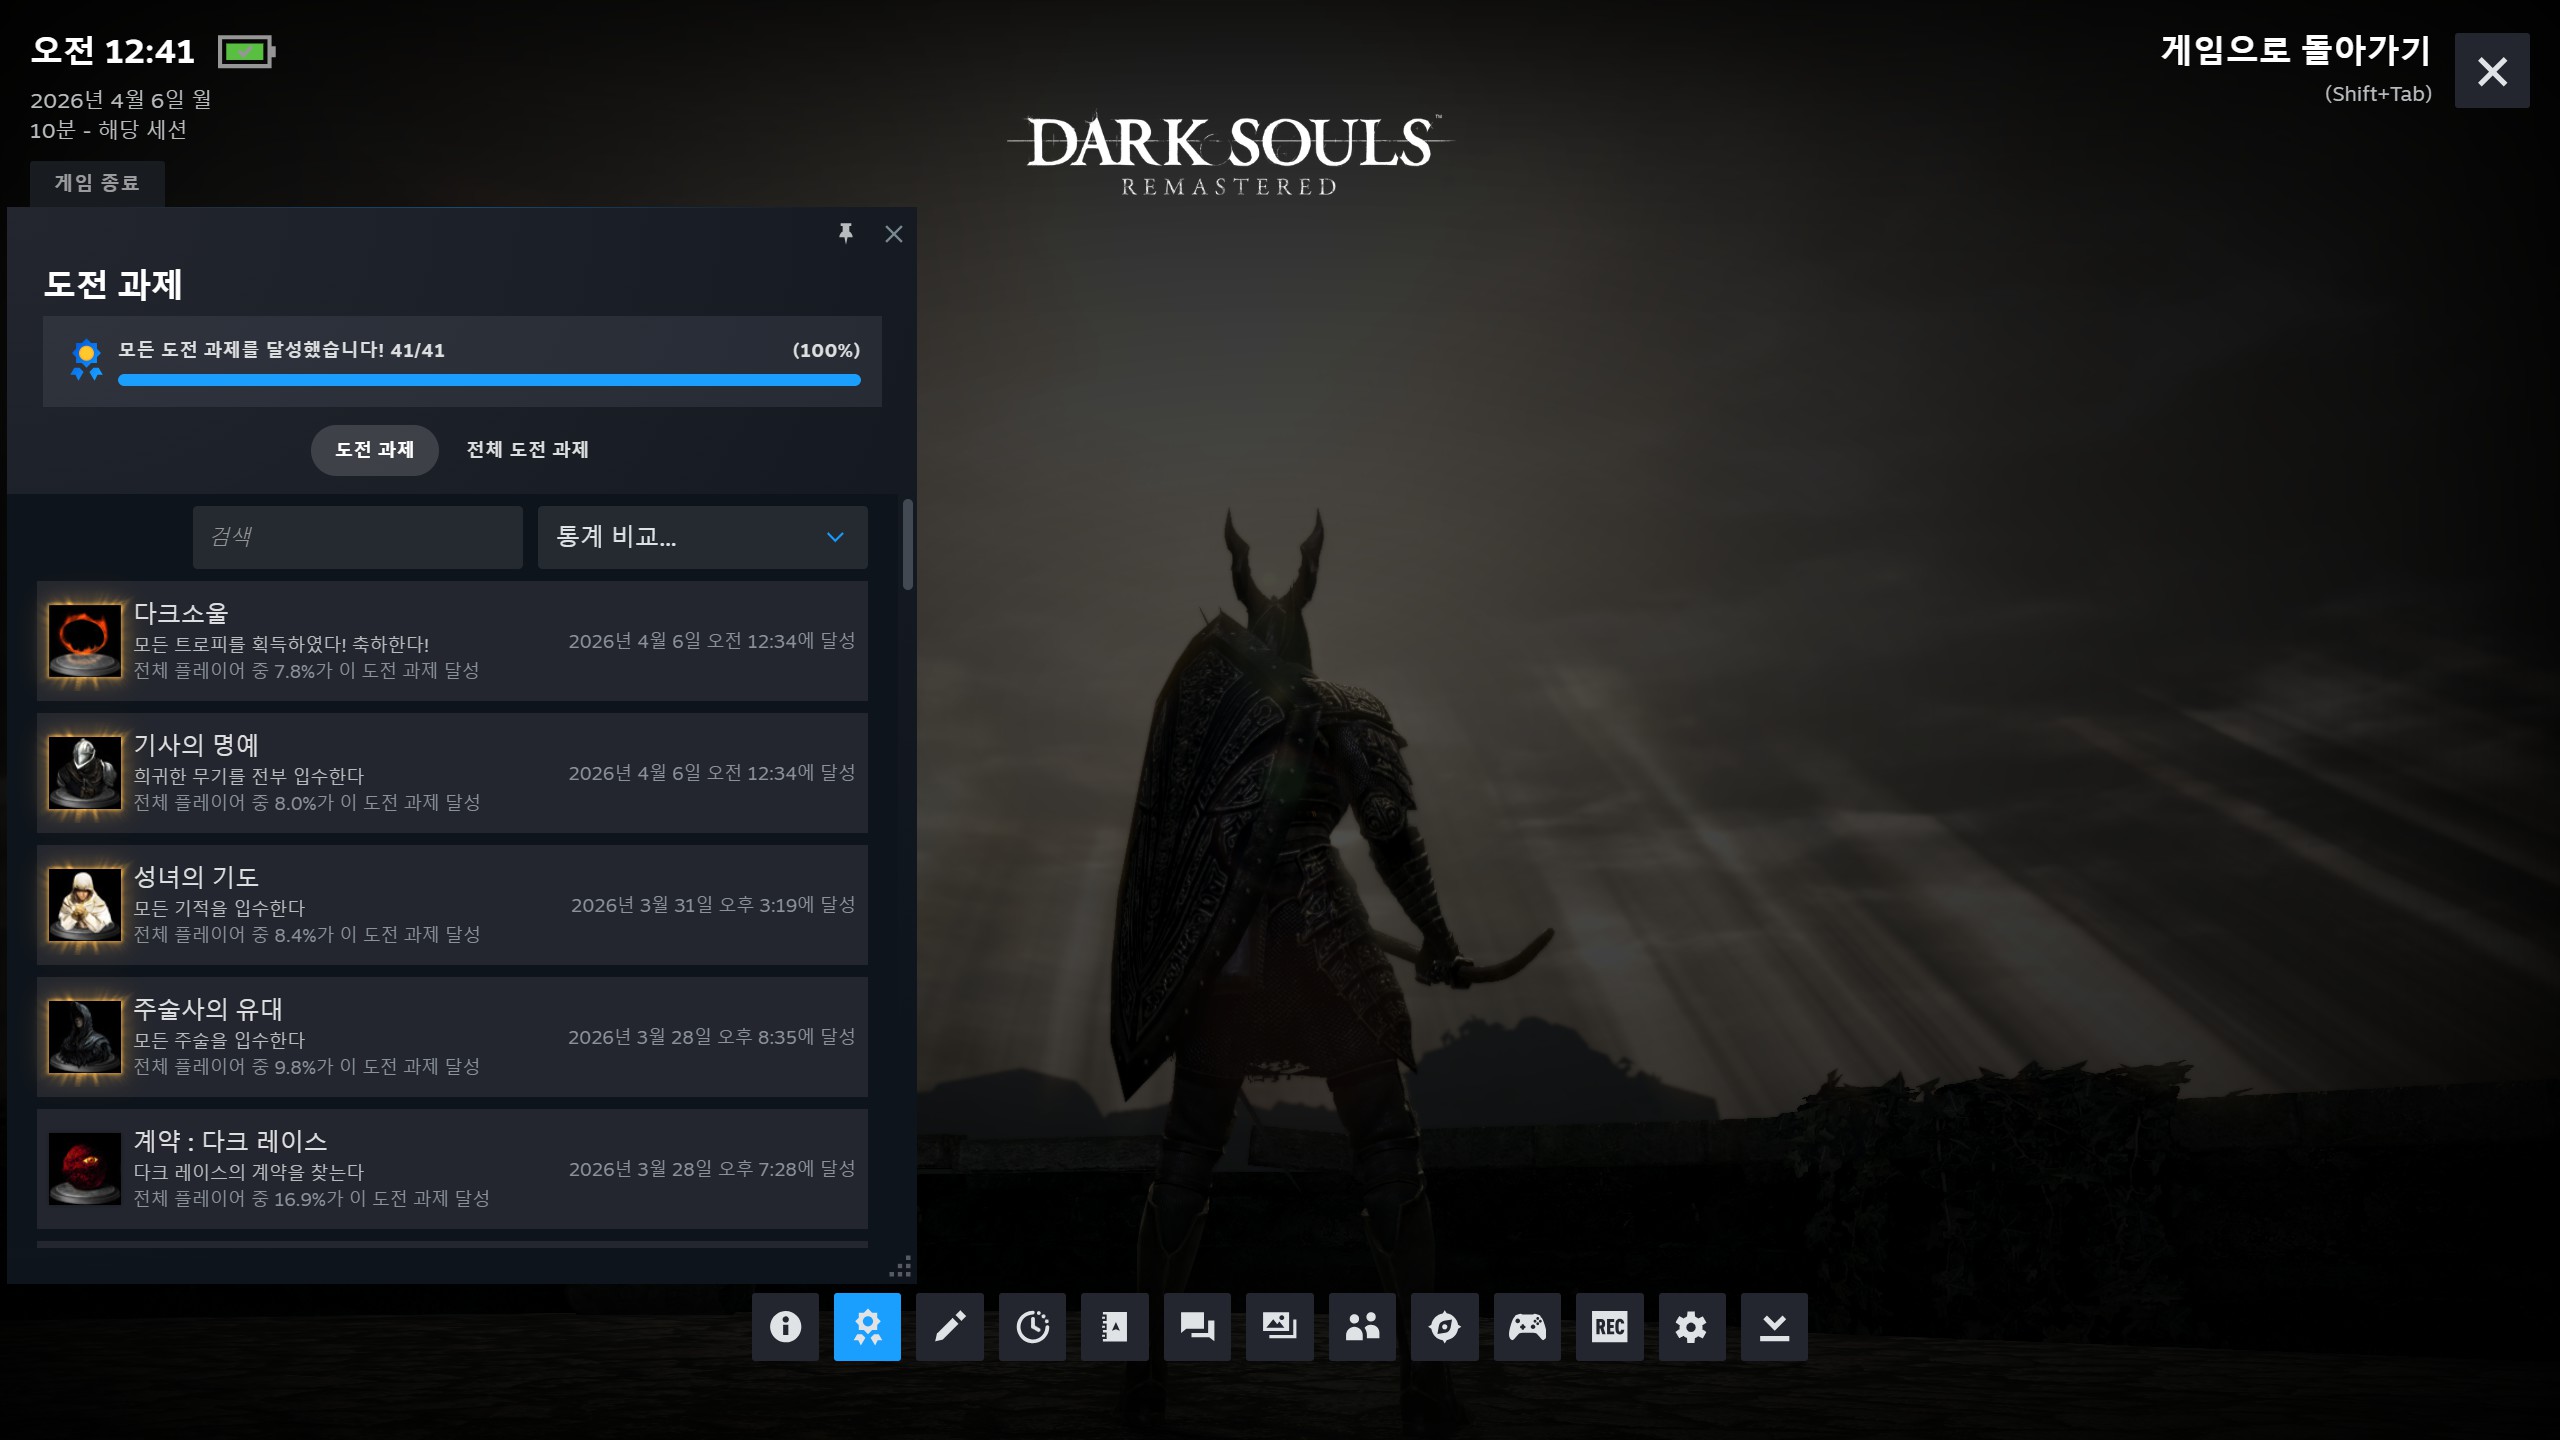The height and width of the screenshot is (1440, 2560).
Task: Open the discussions chat bubbles icon
Action: click(x=1197, y=1327)
